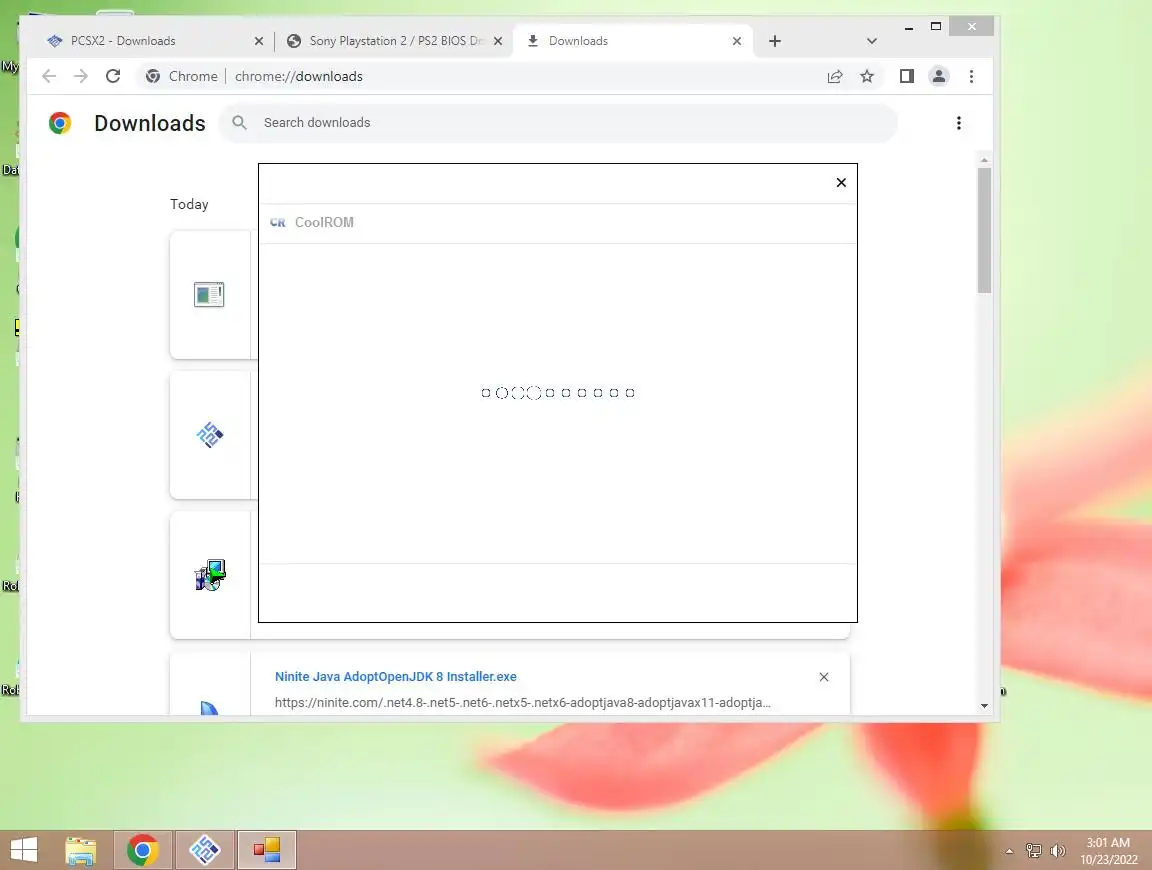
Task: Open the volume speaker tray icon
Action: (1058, 851)
